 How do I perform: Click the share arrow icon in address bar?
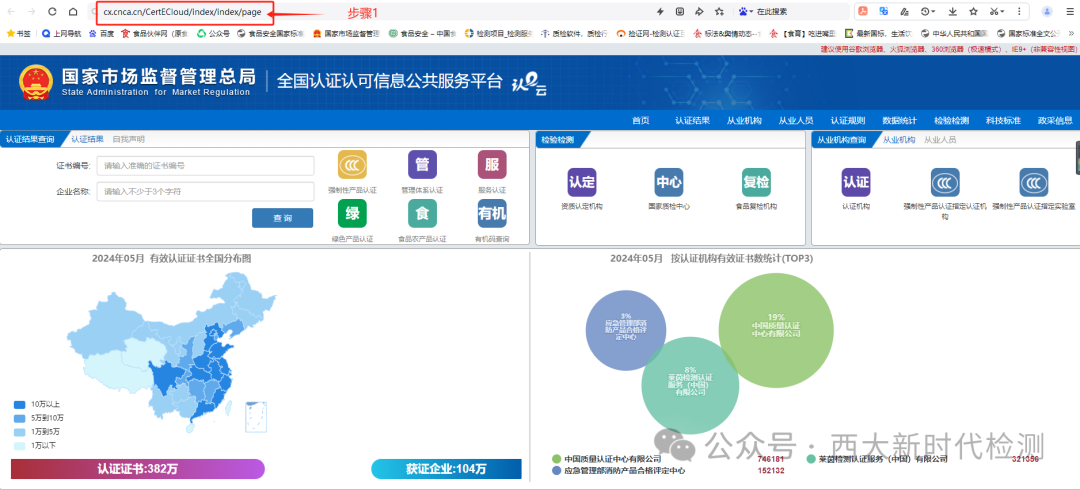(x=699, y=12)
